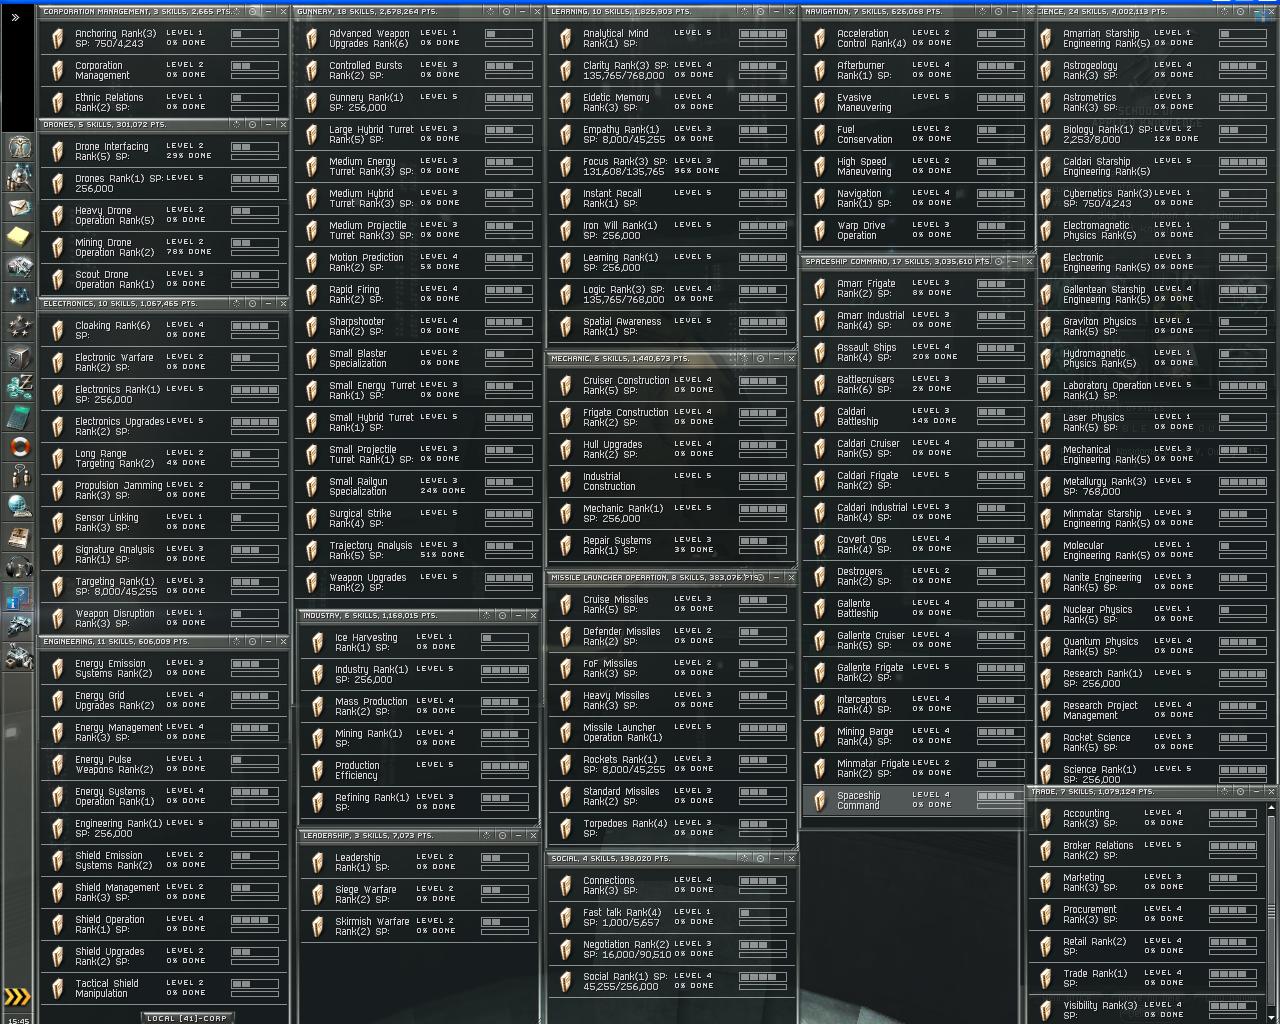1280x1024 pixels.
Task: Click the skill book icon beside Analytical Mind
Action: click(x=566, y=39)
